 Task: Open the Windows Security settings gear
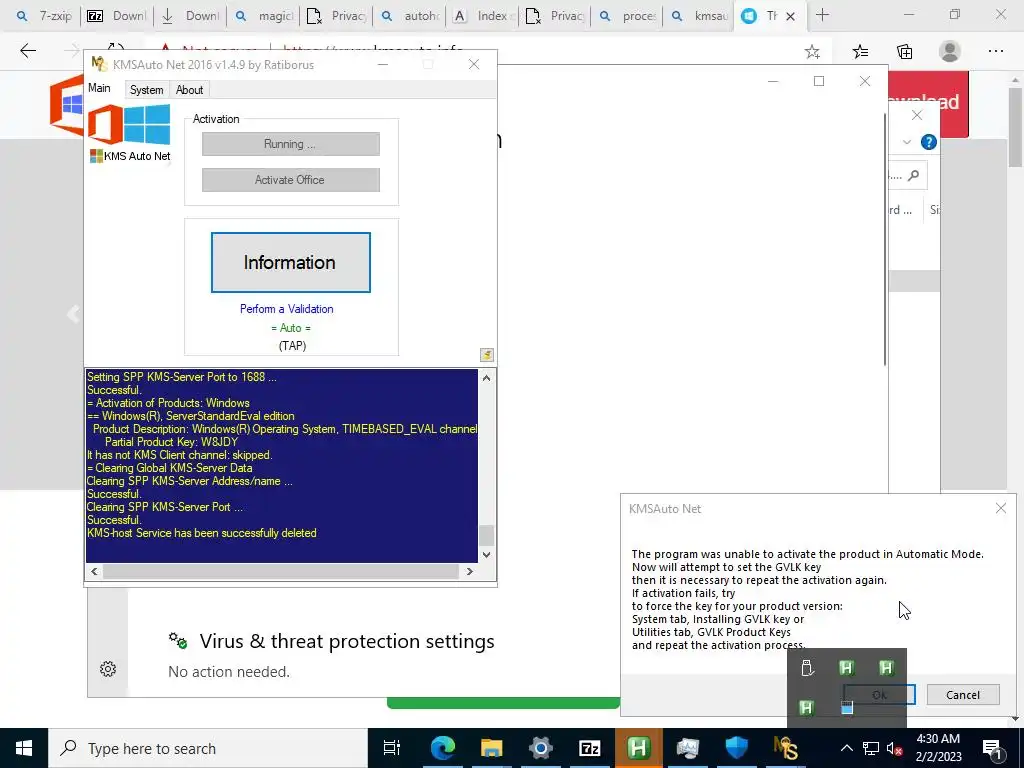[x=108, y=669]
